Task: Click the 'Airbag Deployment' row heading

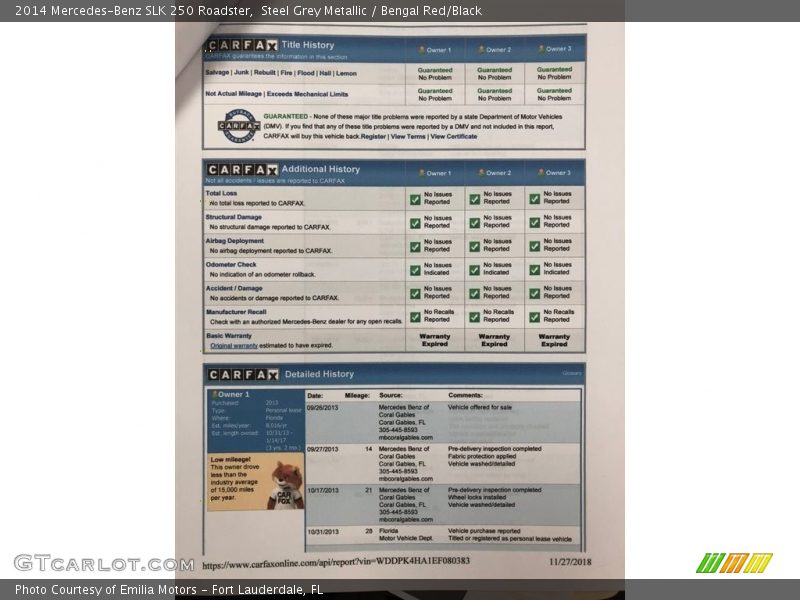Action: [235, 241]
